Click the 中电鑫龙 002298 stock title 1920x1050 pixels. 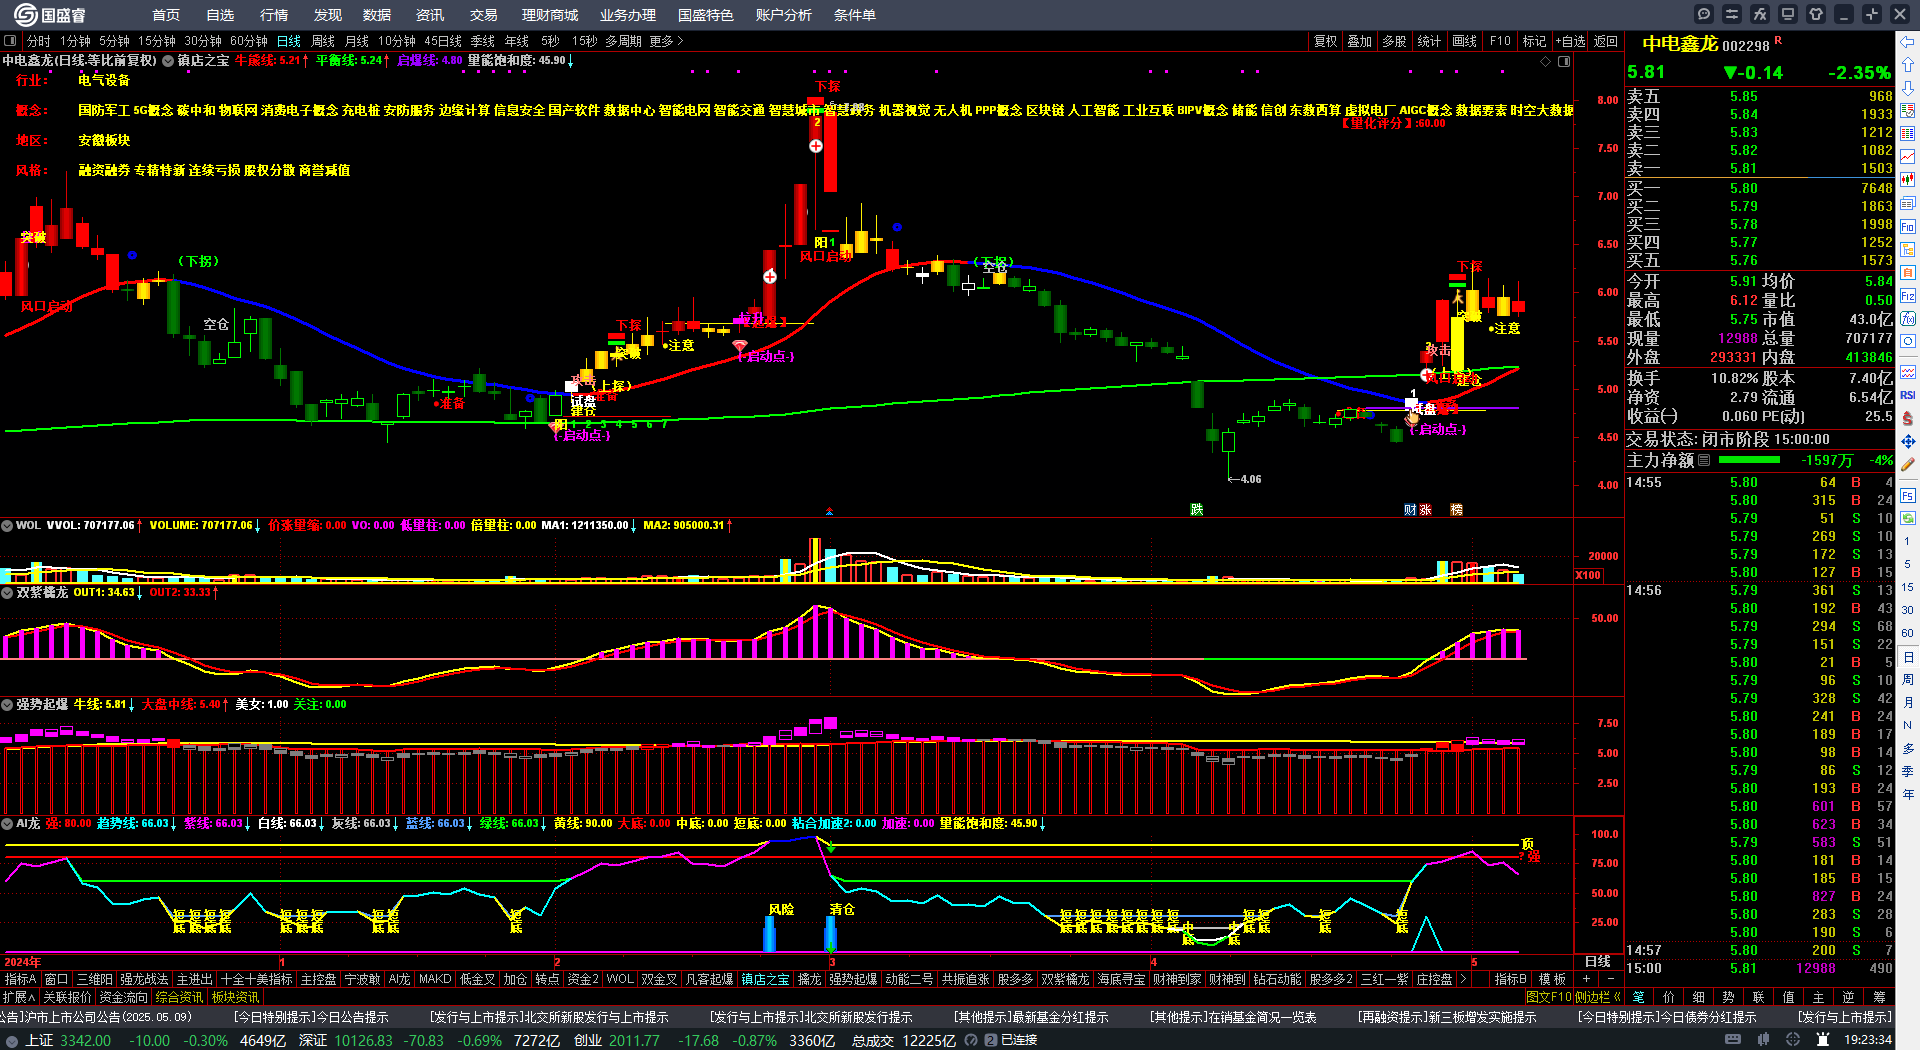coord(1706,44)
